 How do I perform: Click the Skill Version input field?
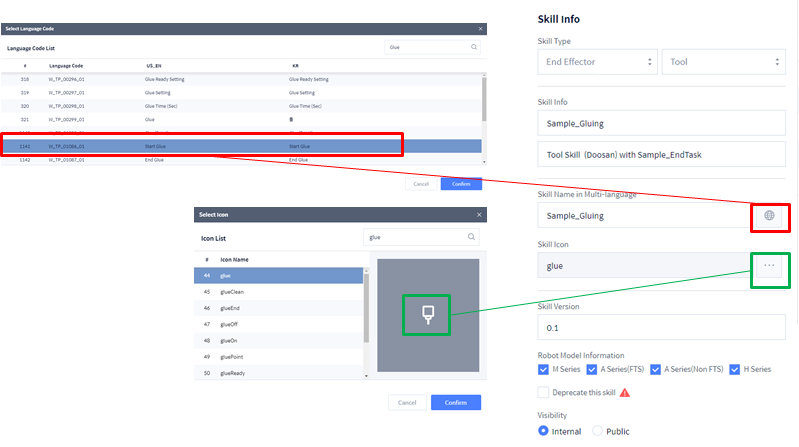[660, 327]
